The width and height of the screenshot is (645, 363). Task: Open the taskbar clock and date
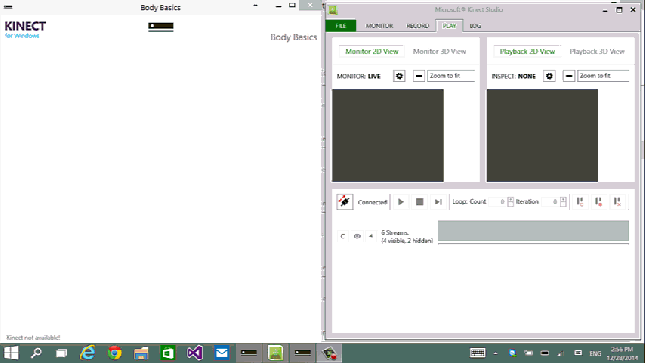(x=622, y=354)
